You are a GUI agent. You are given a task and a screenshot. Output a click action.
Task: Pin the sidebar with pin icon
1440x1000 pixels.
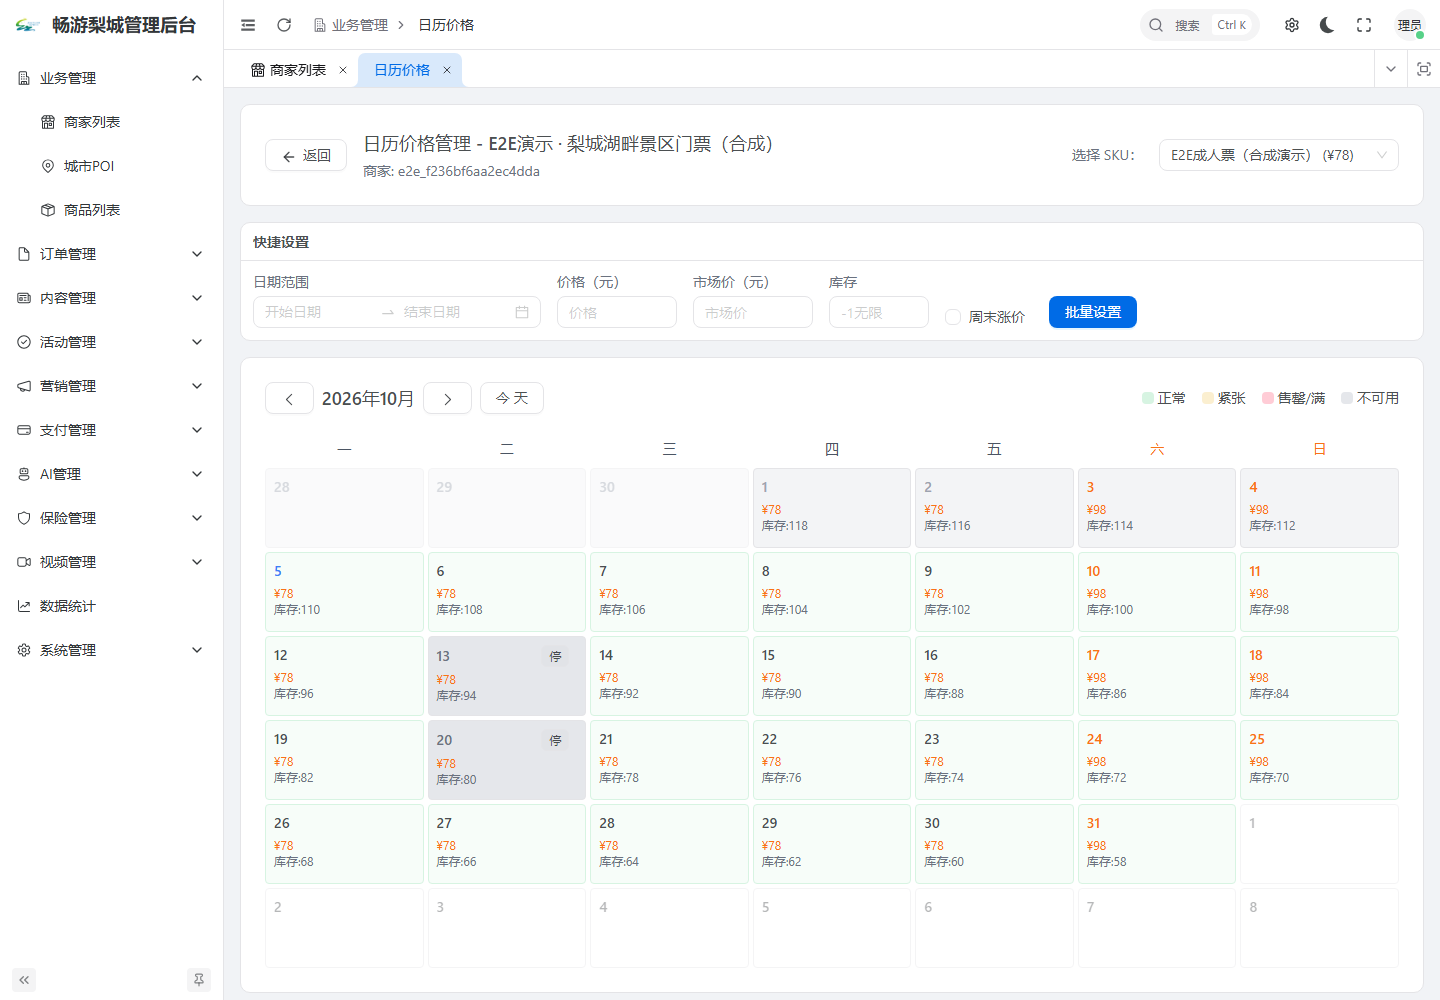pos(199,980)
